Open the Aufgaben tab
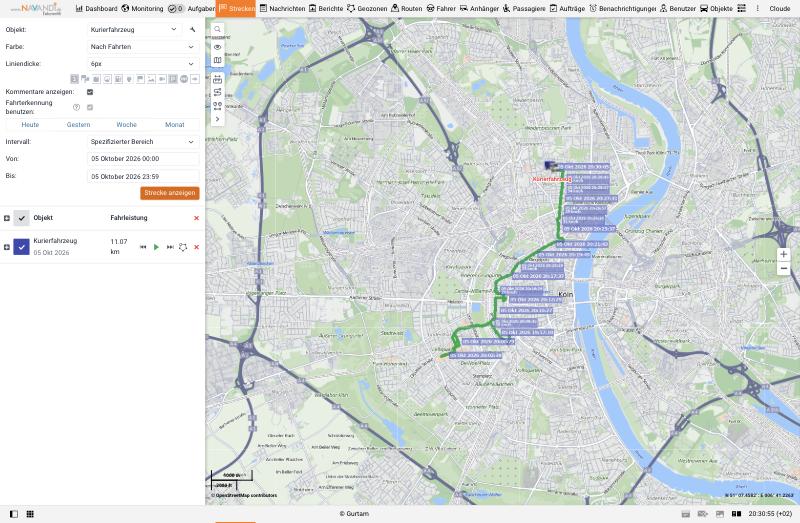800x523 pixels. [192, 9]
